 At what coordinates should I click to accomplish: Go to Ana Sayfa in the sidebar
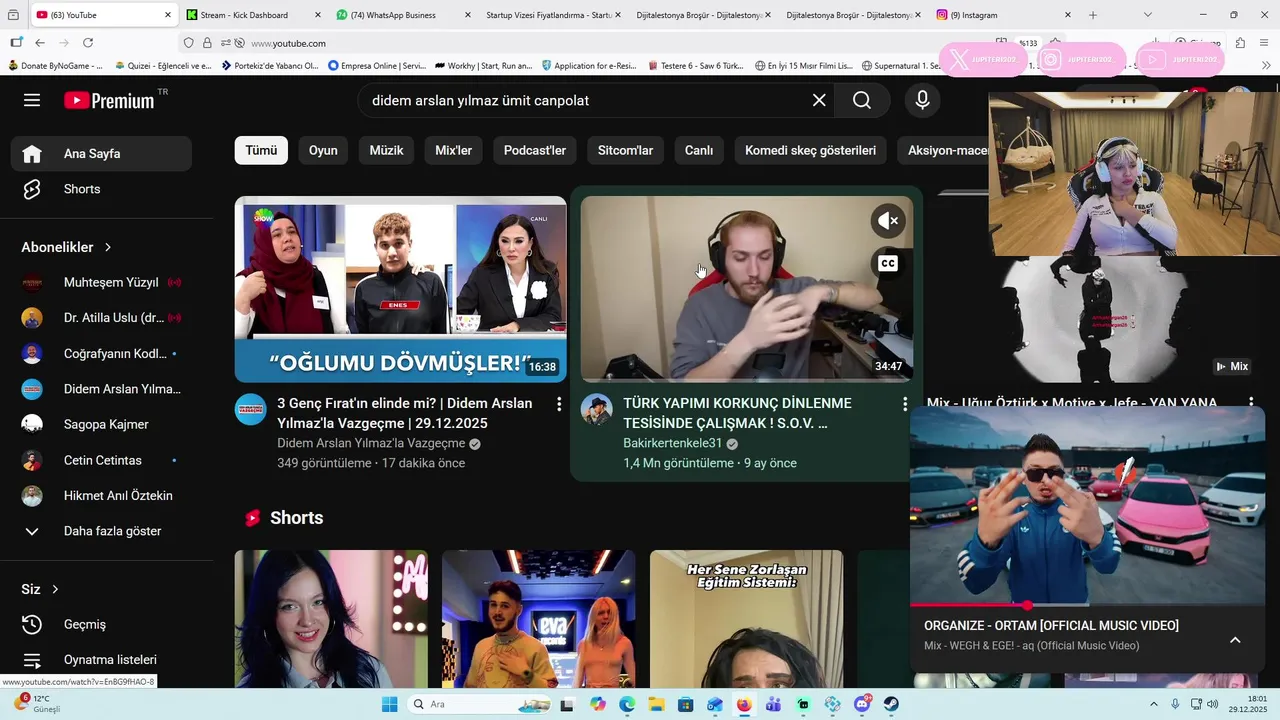point(101,154)
